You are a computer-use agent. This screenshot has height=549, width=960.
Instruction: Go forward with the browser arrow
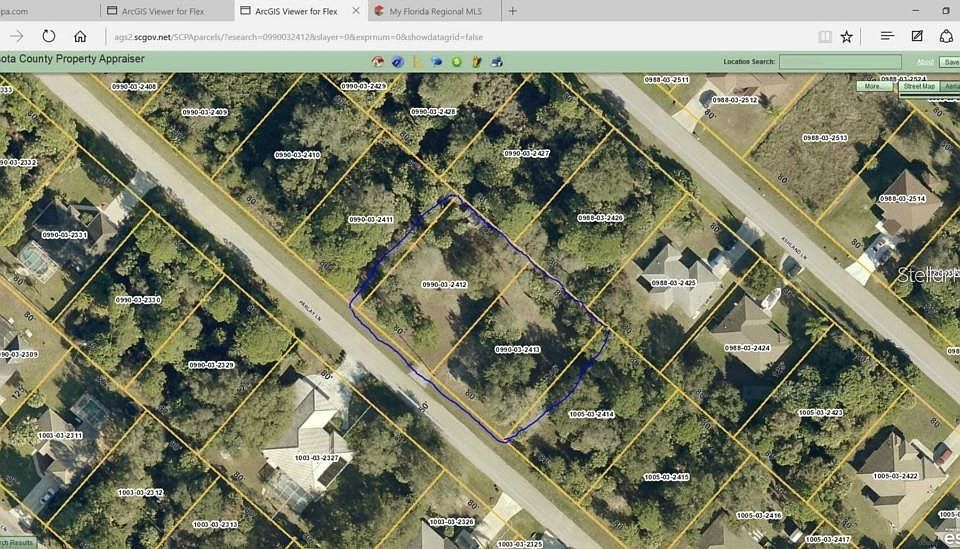pos(17,37)
